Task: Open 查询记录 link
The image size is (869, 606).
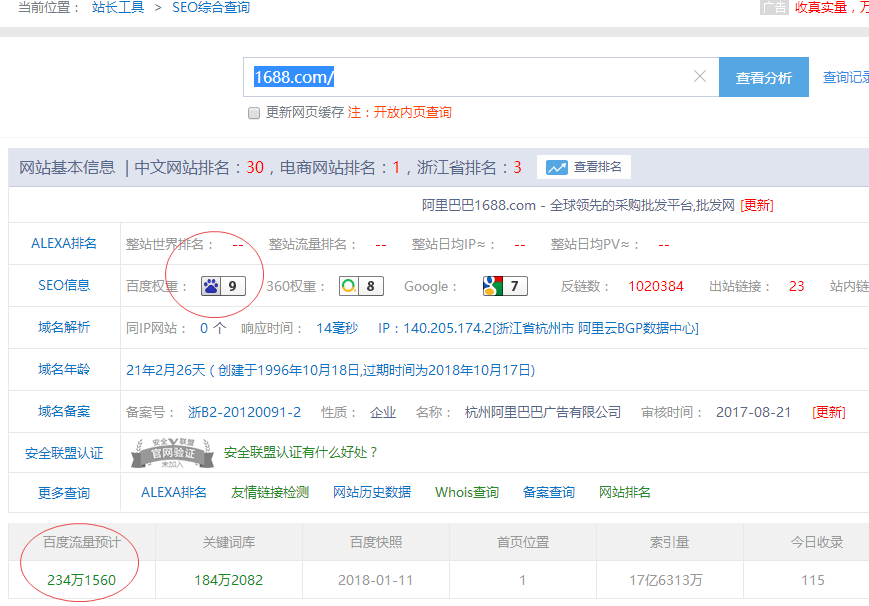Action: coord(846,77)
